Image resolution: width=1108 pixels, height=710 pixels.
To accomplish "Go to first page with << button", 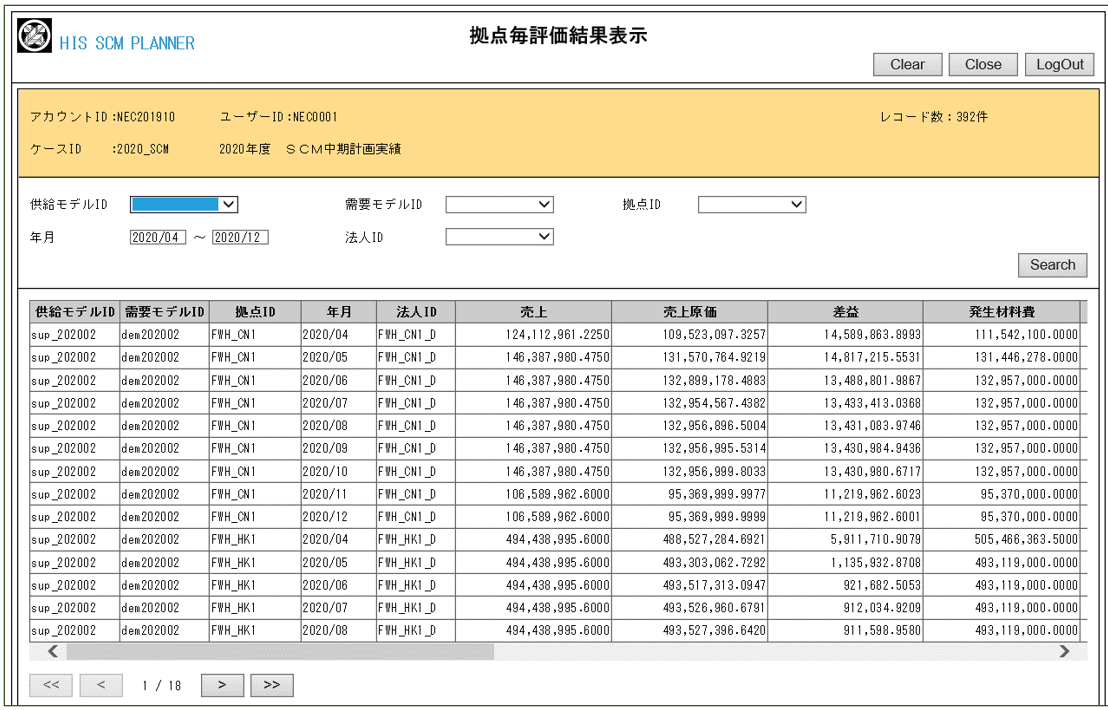I will (x=50, y=685).
